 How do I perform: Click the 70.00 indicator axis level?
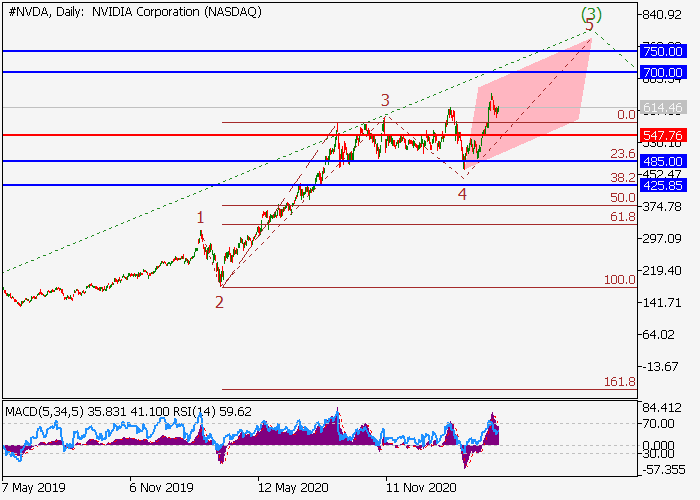[659, 423]
